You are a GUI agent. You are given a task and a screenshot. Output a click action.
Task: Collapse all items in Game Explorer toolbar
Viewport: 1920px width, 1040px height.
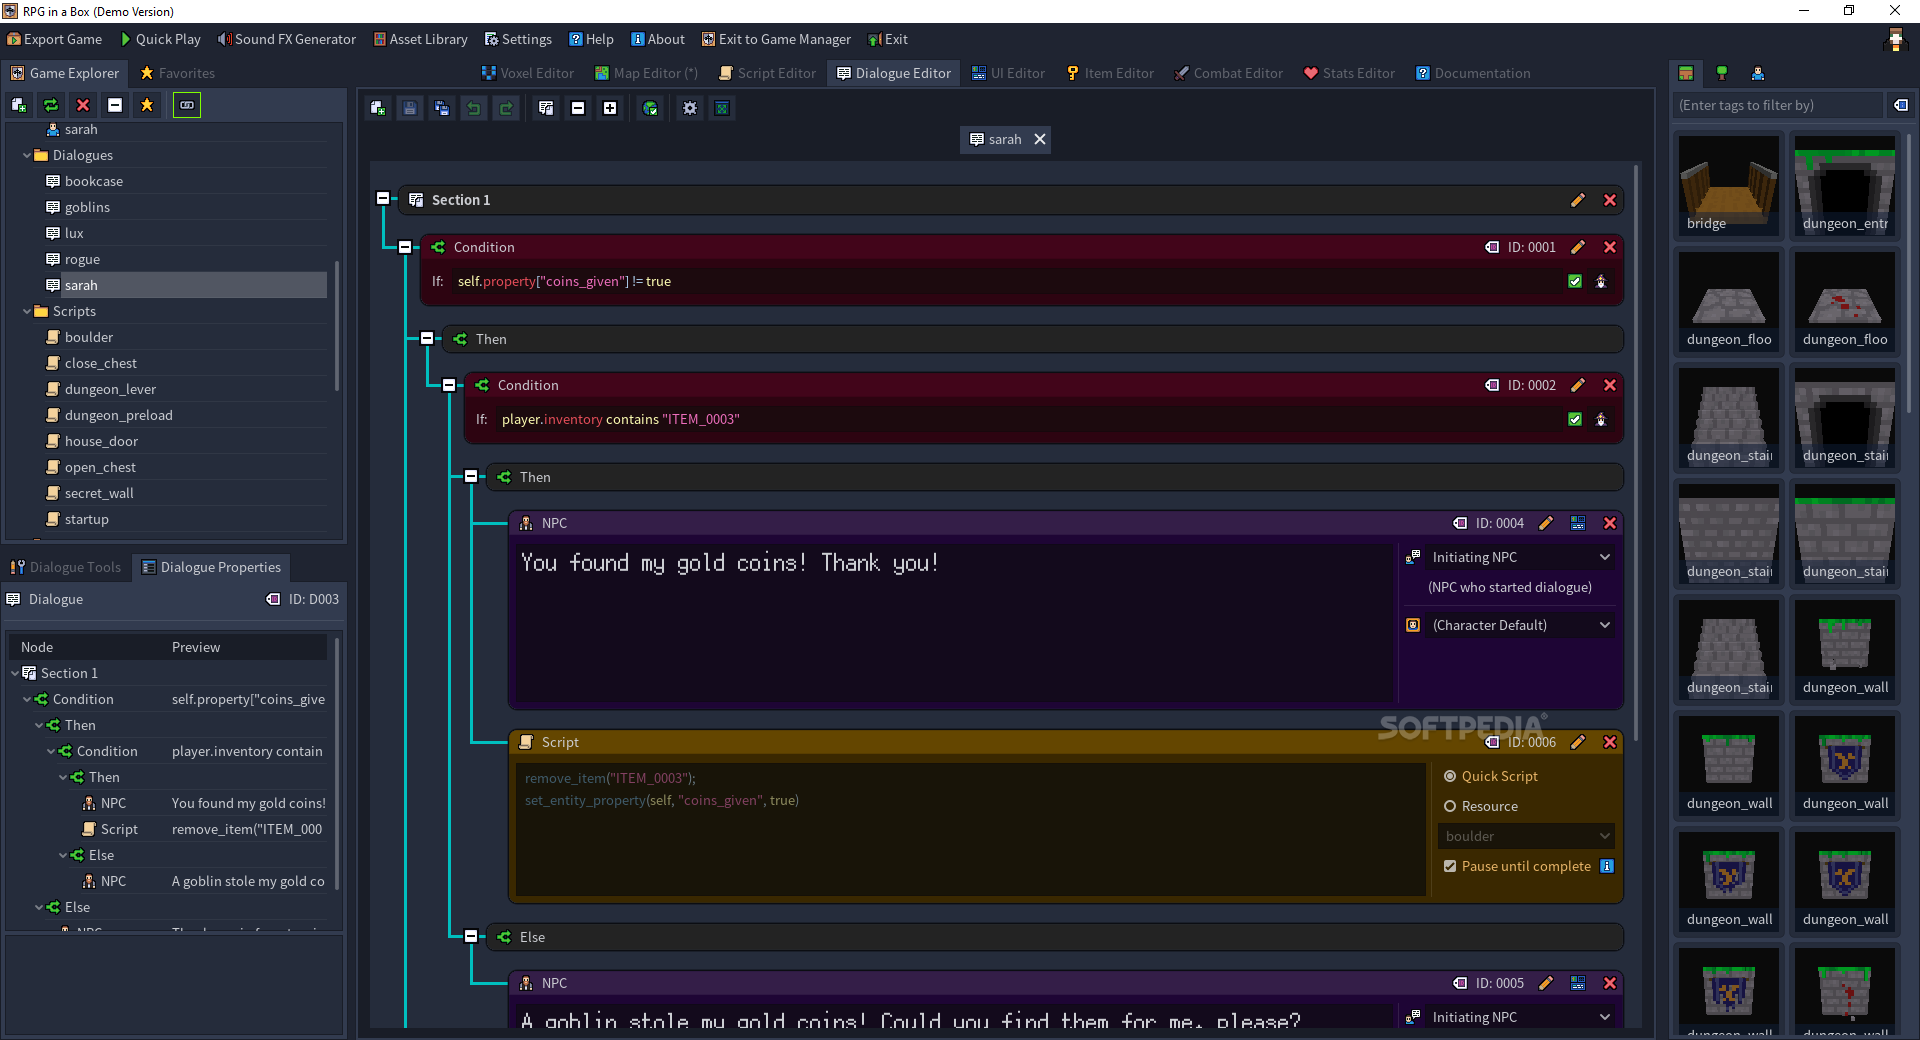click(x=115, y=105)
